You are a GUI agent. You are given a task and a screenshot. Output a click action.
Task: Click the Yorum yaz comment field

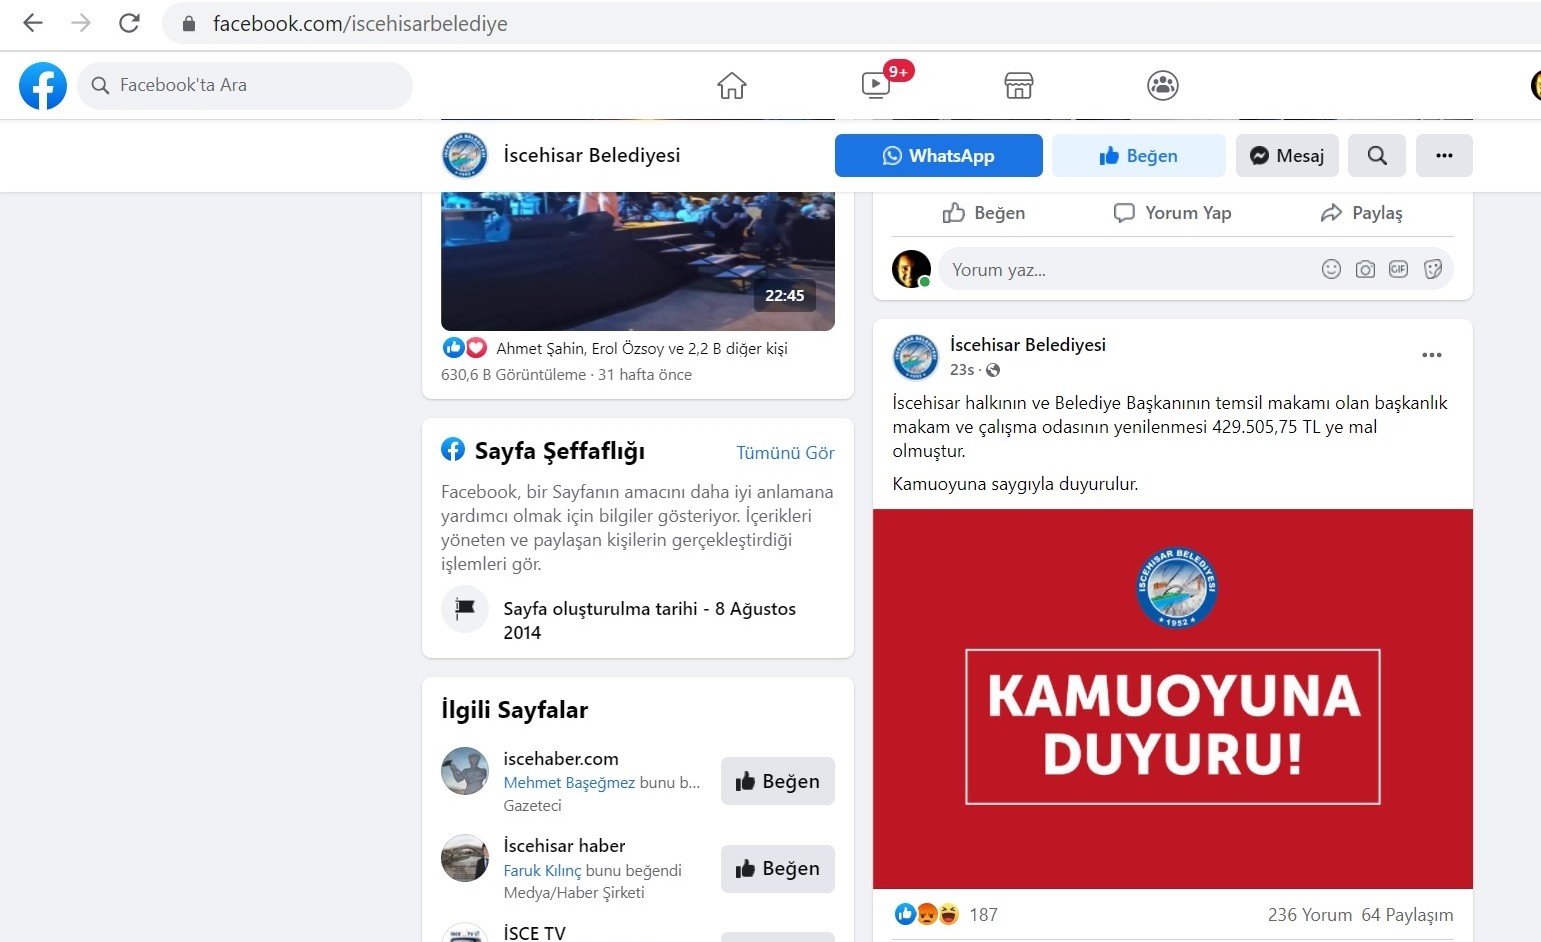point(1120,270)
